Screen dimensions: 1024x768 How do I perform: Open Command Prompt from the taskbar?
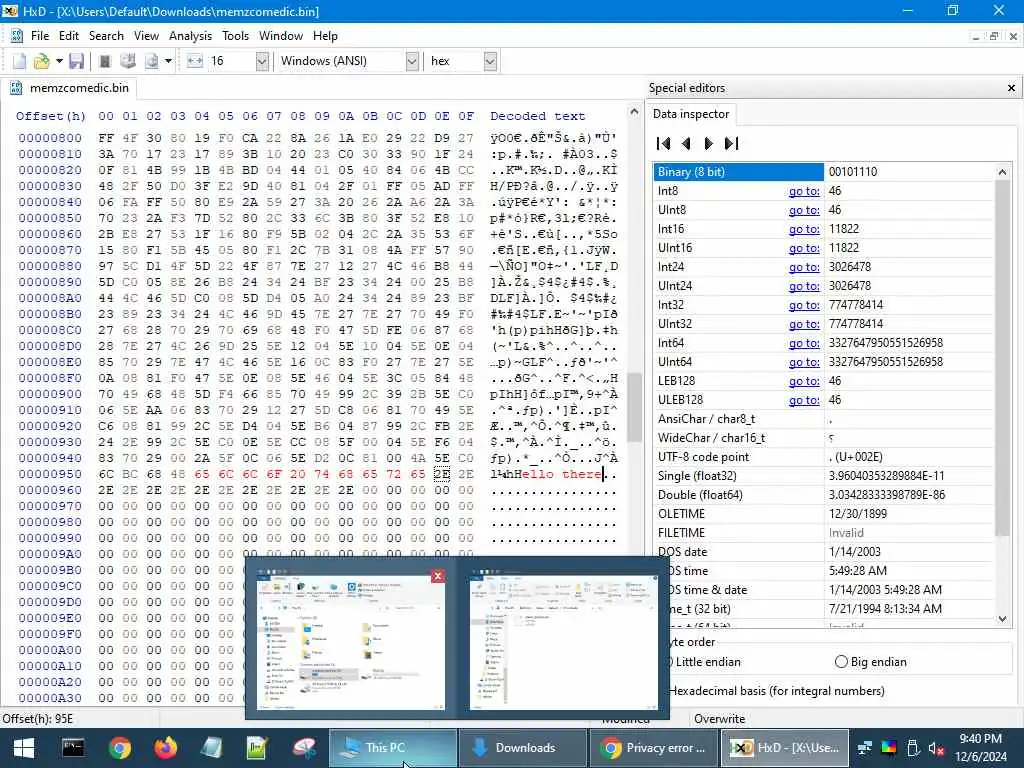pos(72,748)
